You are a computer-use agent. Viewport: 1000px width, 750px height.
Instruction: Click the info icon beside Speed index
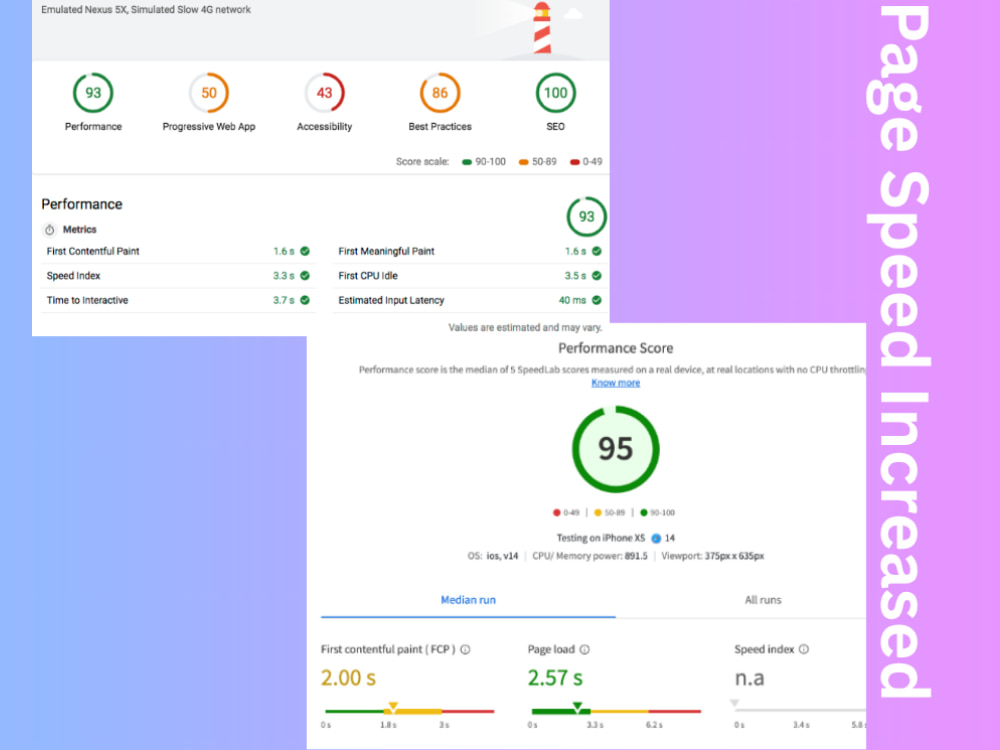pos(804,649)
